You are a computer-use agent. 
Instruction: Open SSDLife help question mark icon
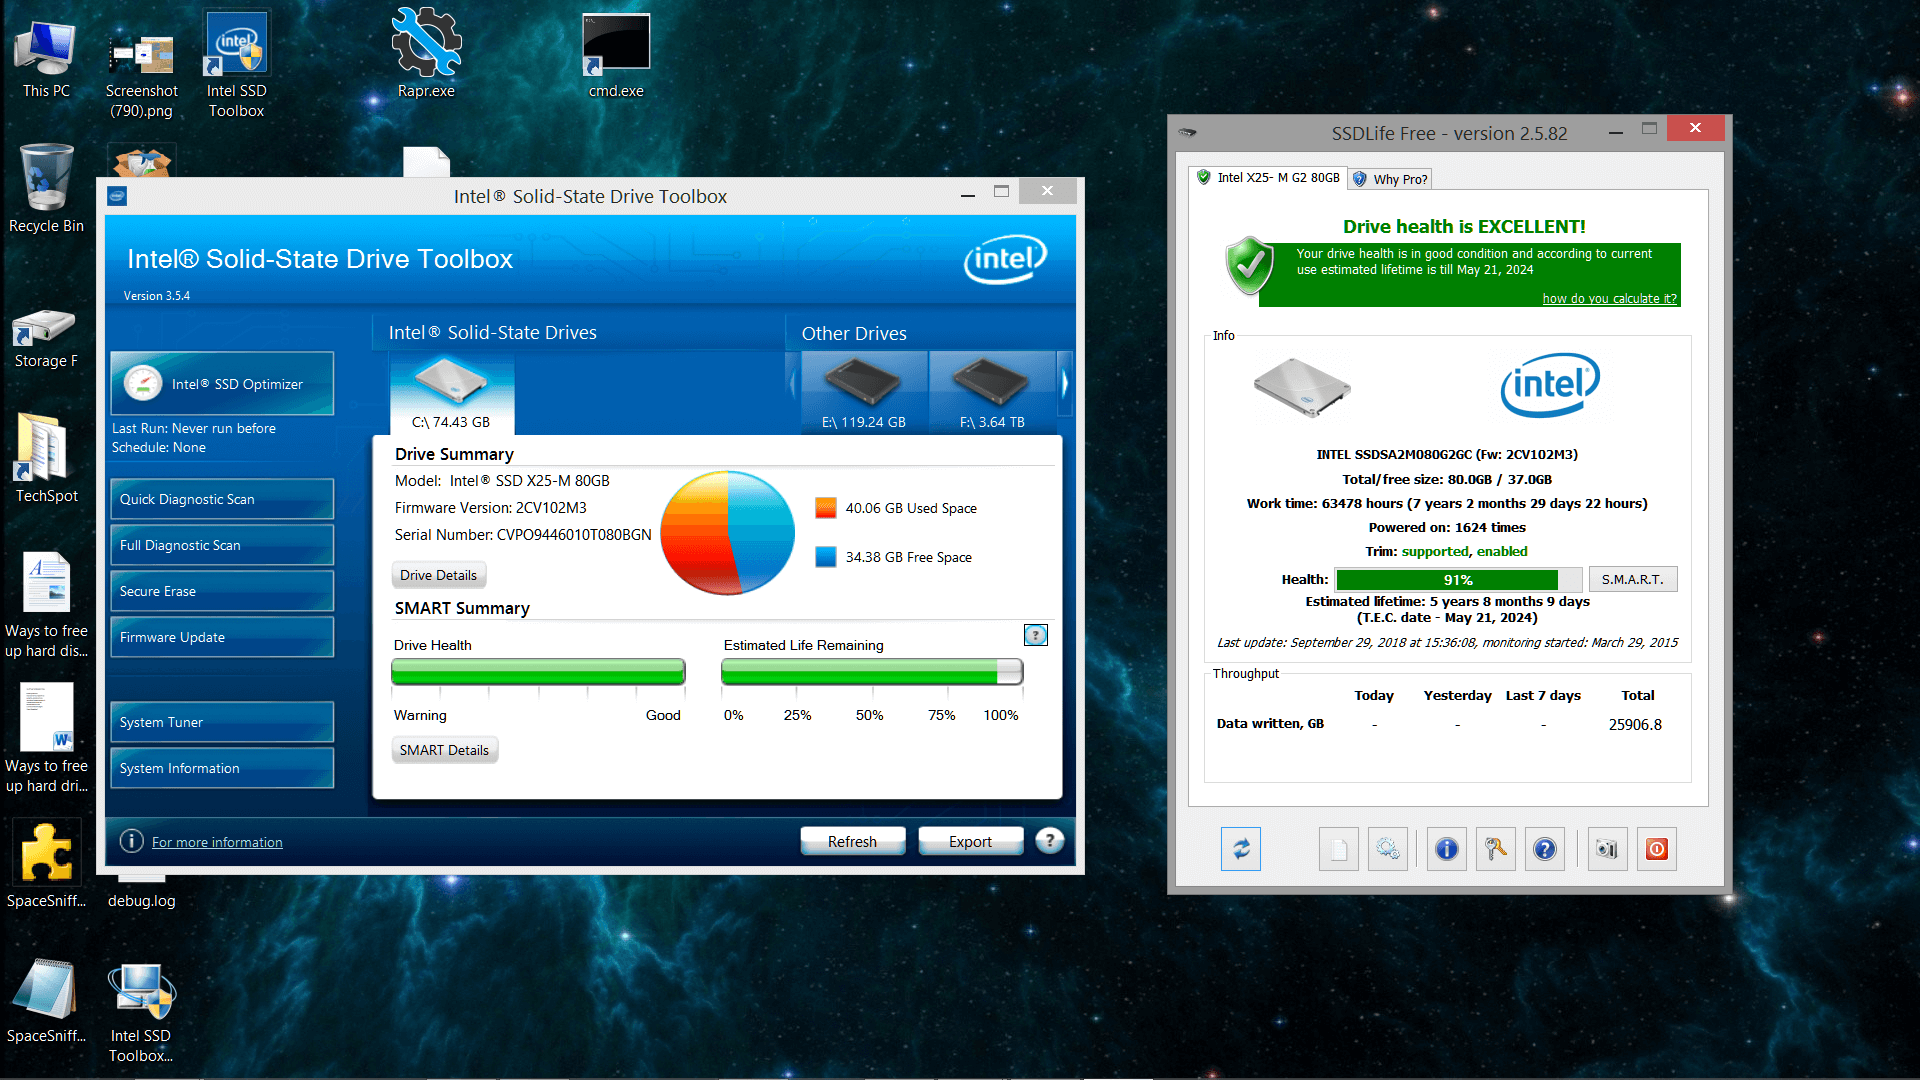coord(1545,849)
